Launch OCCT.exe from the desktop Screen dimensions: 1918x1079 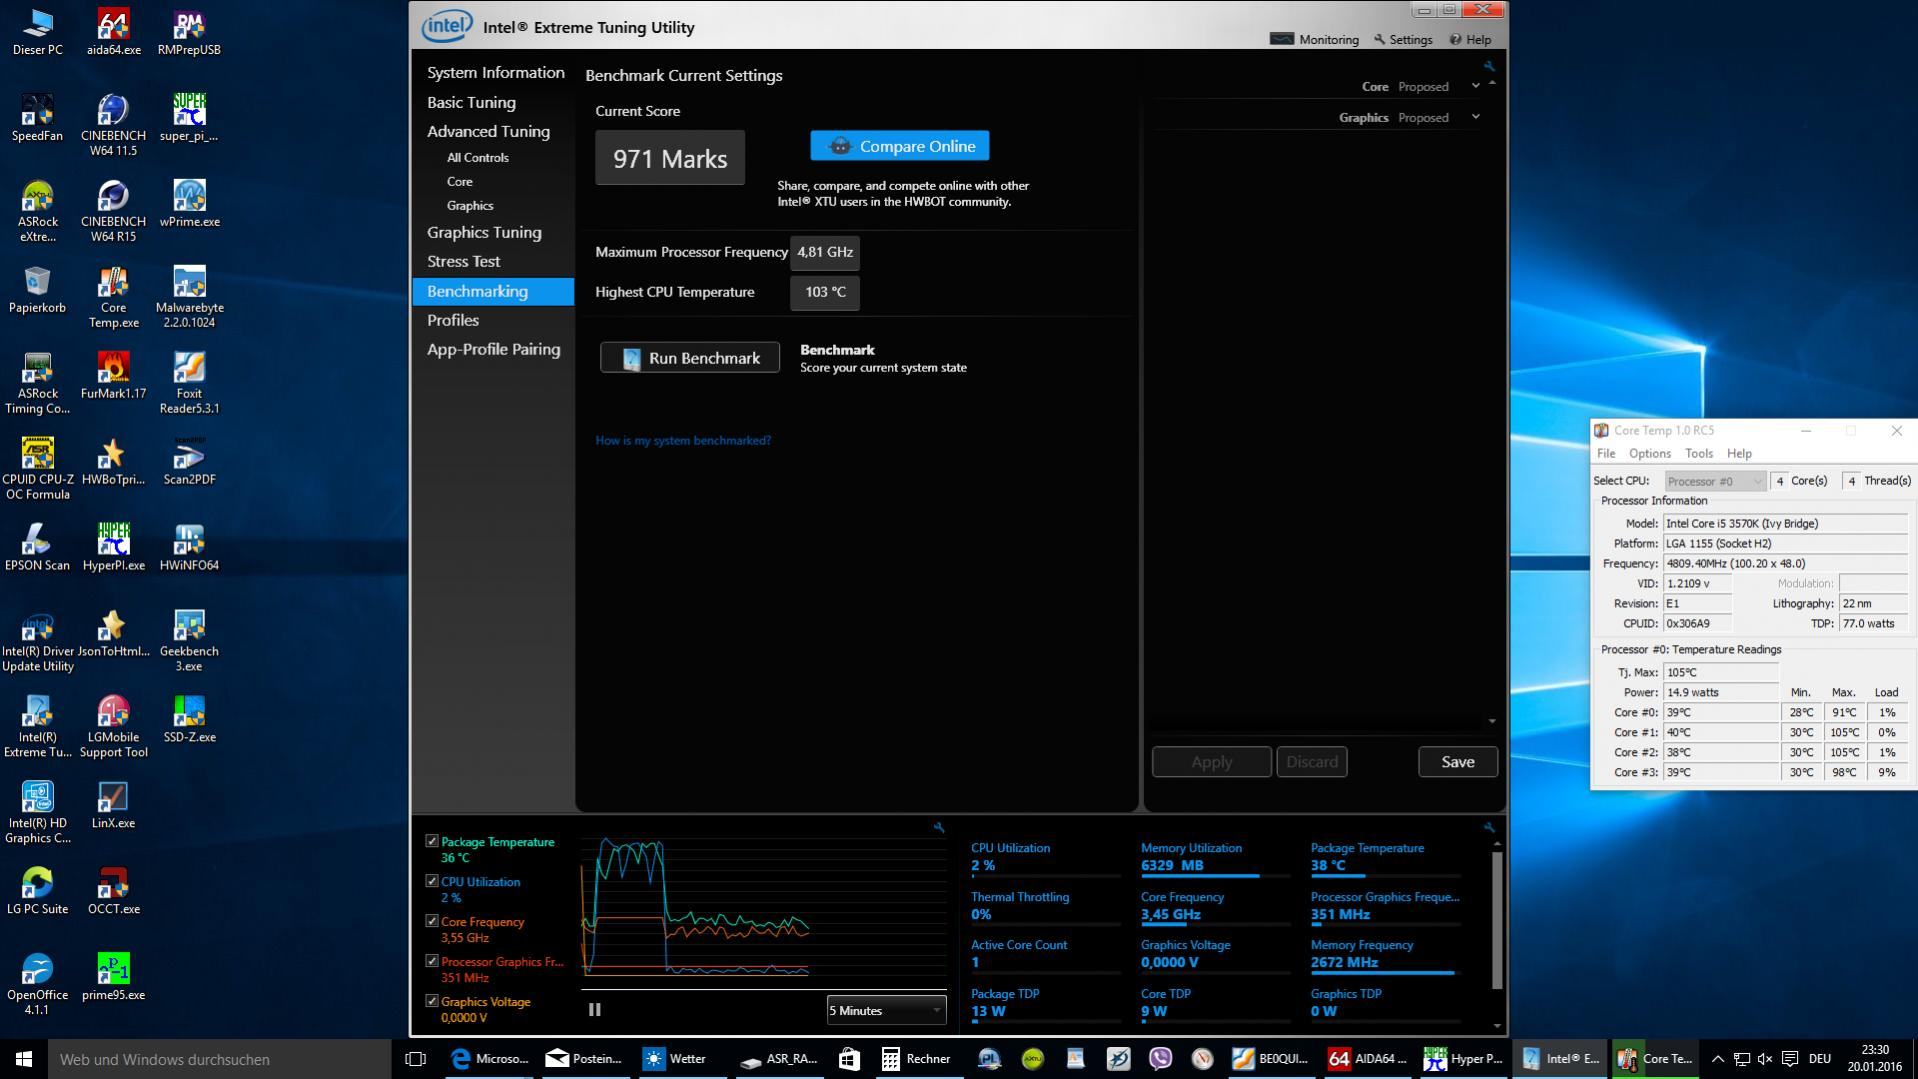click(113, 892)
